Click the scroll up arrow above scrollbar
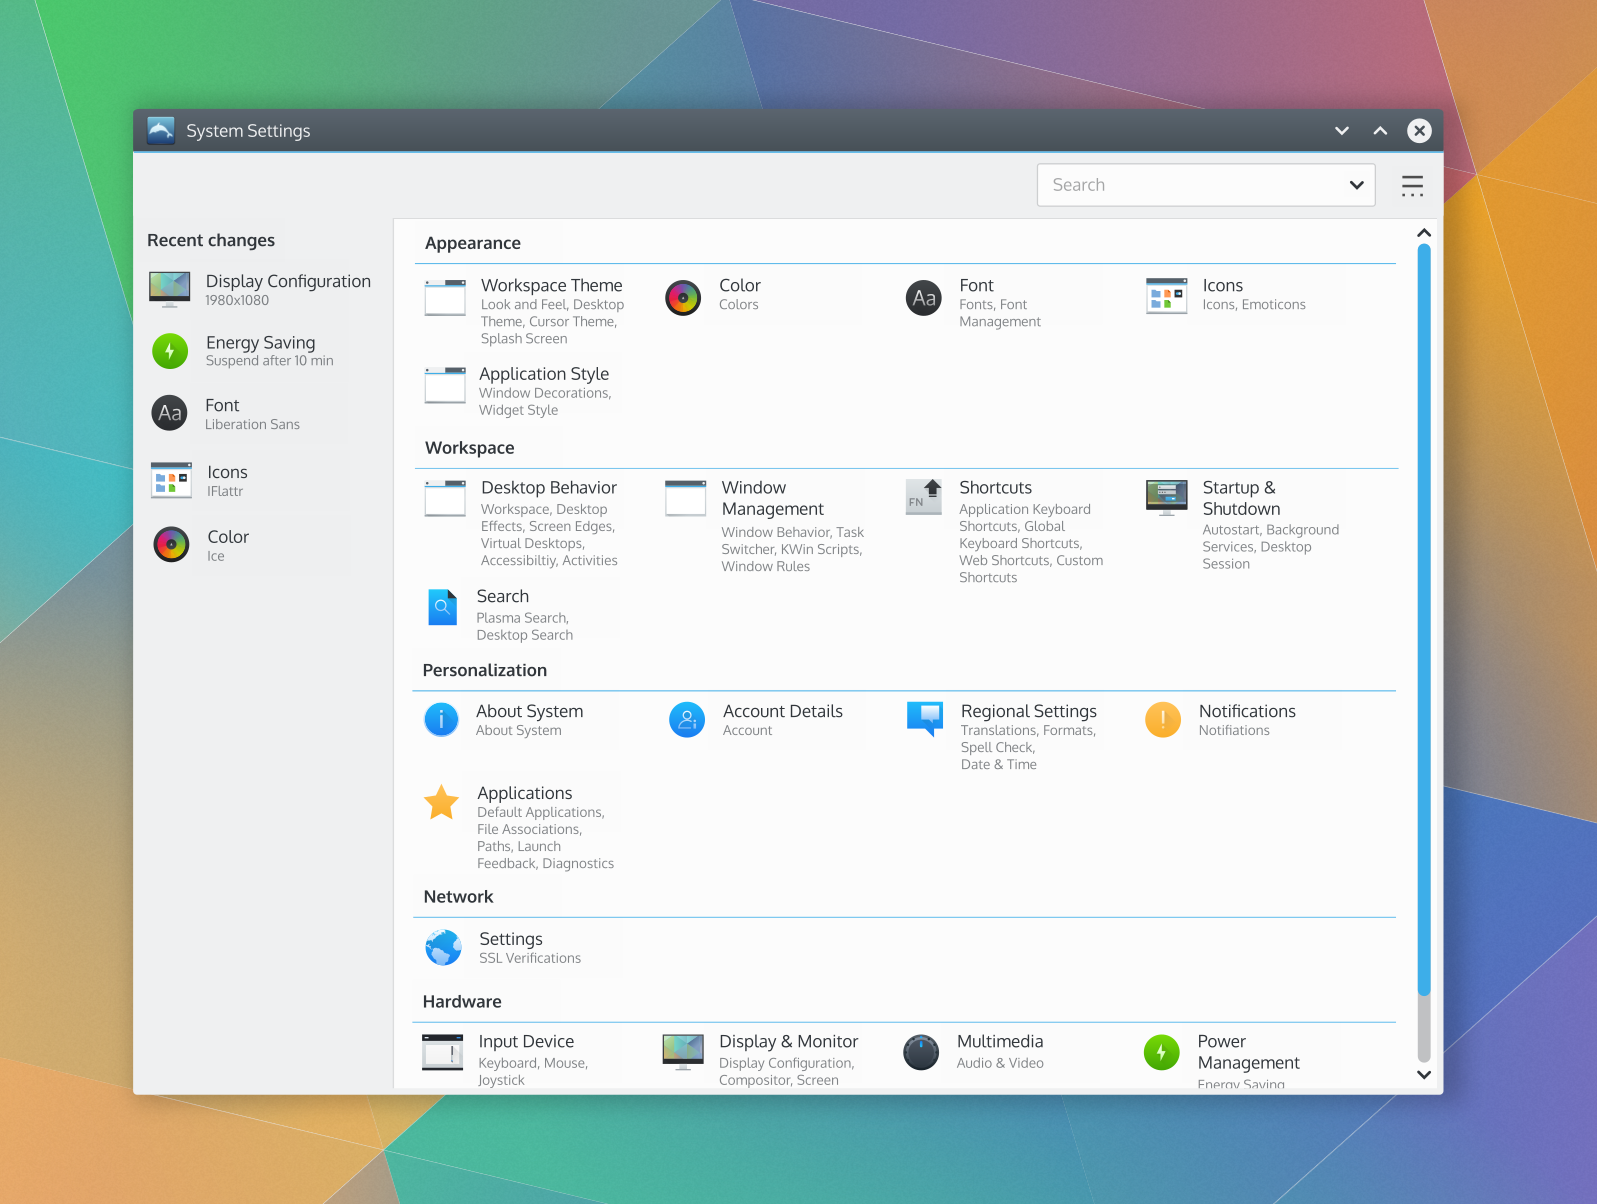This screenshot has height=1204, width=1597. click(1424, 234)
